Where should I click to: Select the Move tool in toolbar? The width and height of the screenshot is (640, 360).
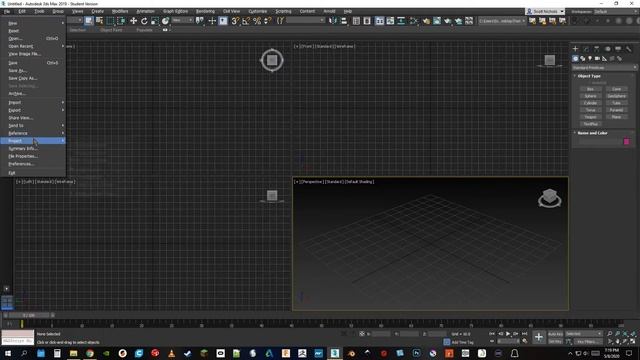[133, 21]
